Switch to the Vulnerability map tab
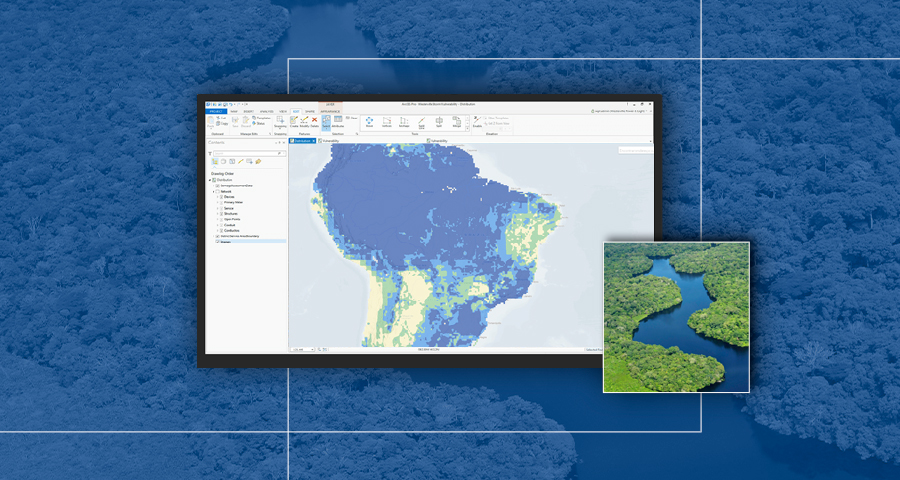 (330, 141)
